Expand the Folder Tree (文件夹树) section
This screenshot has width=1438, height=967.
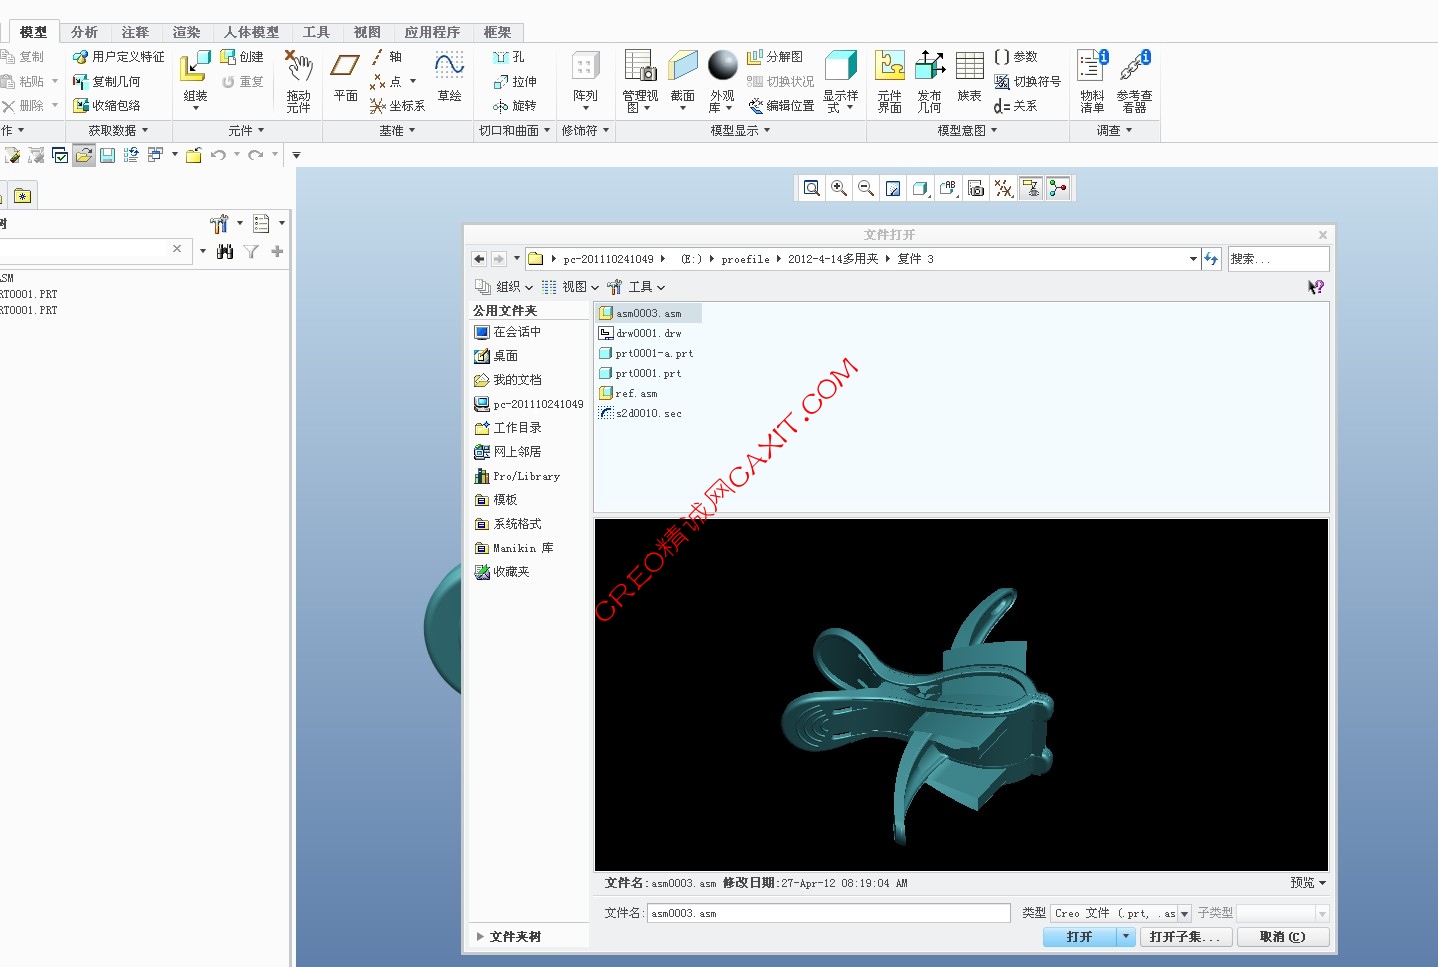click(509, 937)
